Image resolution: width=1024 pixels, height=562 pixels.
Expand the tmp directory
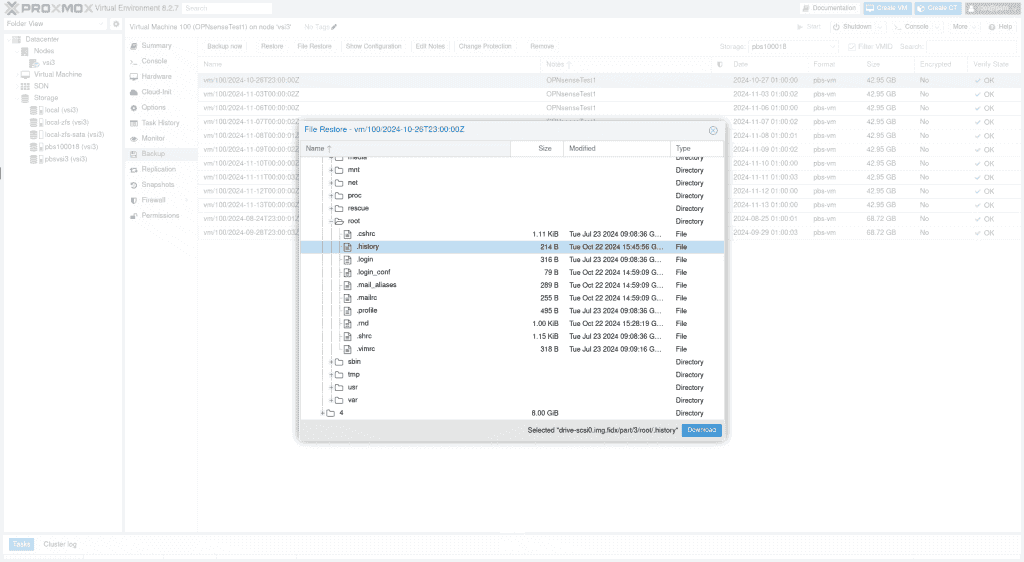pyautogui.click(x=331, y=374)
